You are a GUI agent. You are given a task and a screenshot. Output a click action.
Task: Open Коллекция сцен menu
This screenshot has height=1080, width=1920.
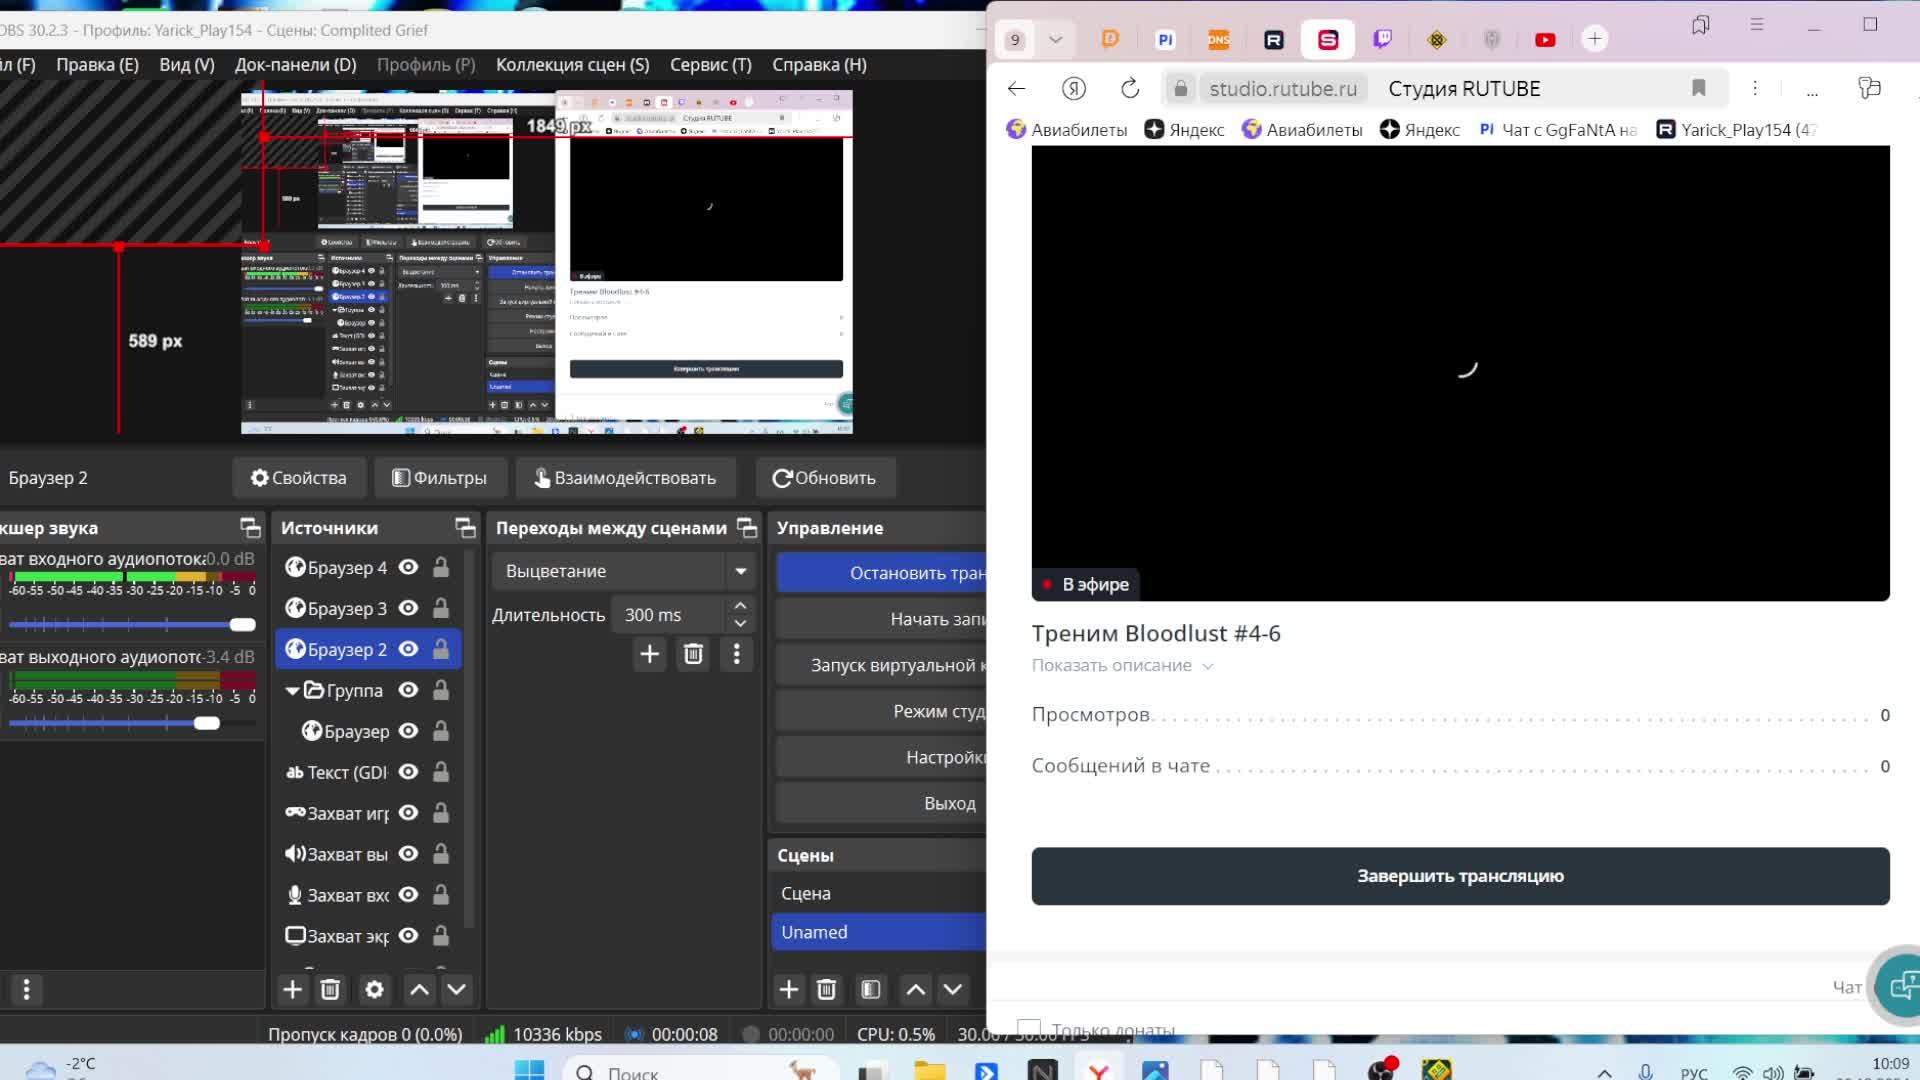click(x=573, y=65)
